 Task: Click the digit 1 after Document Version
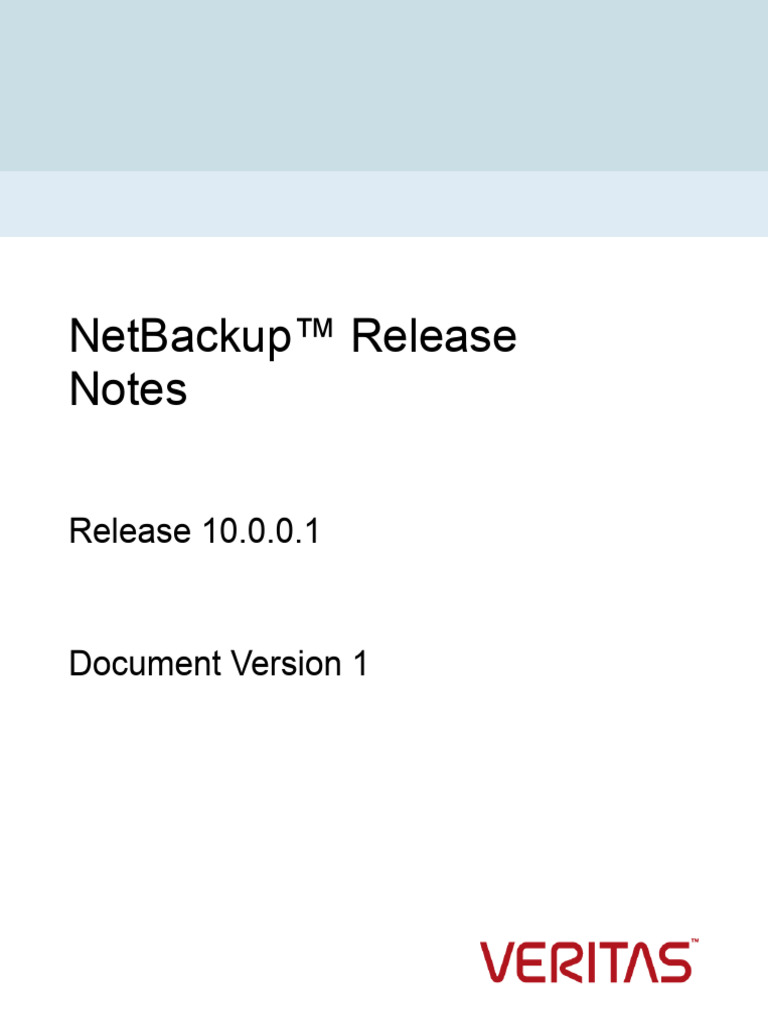360,664
